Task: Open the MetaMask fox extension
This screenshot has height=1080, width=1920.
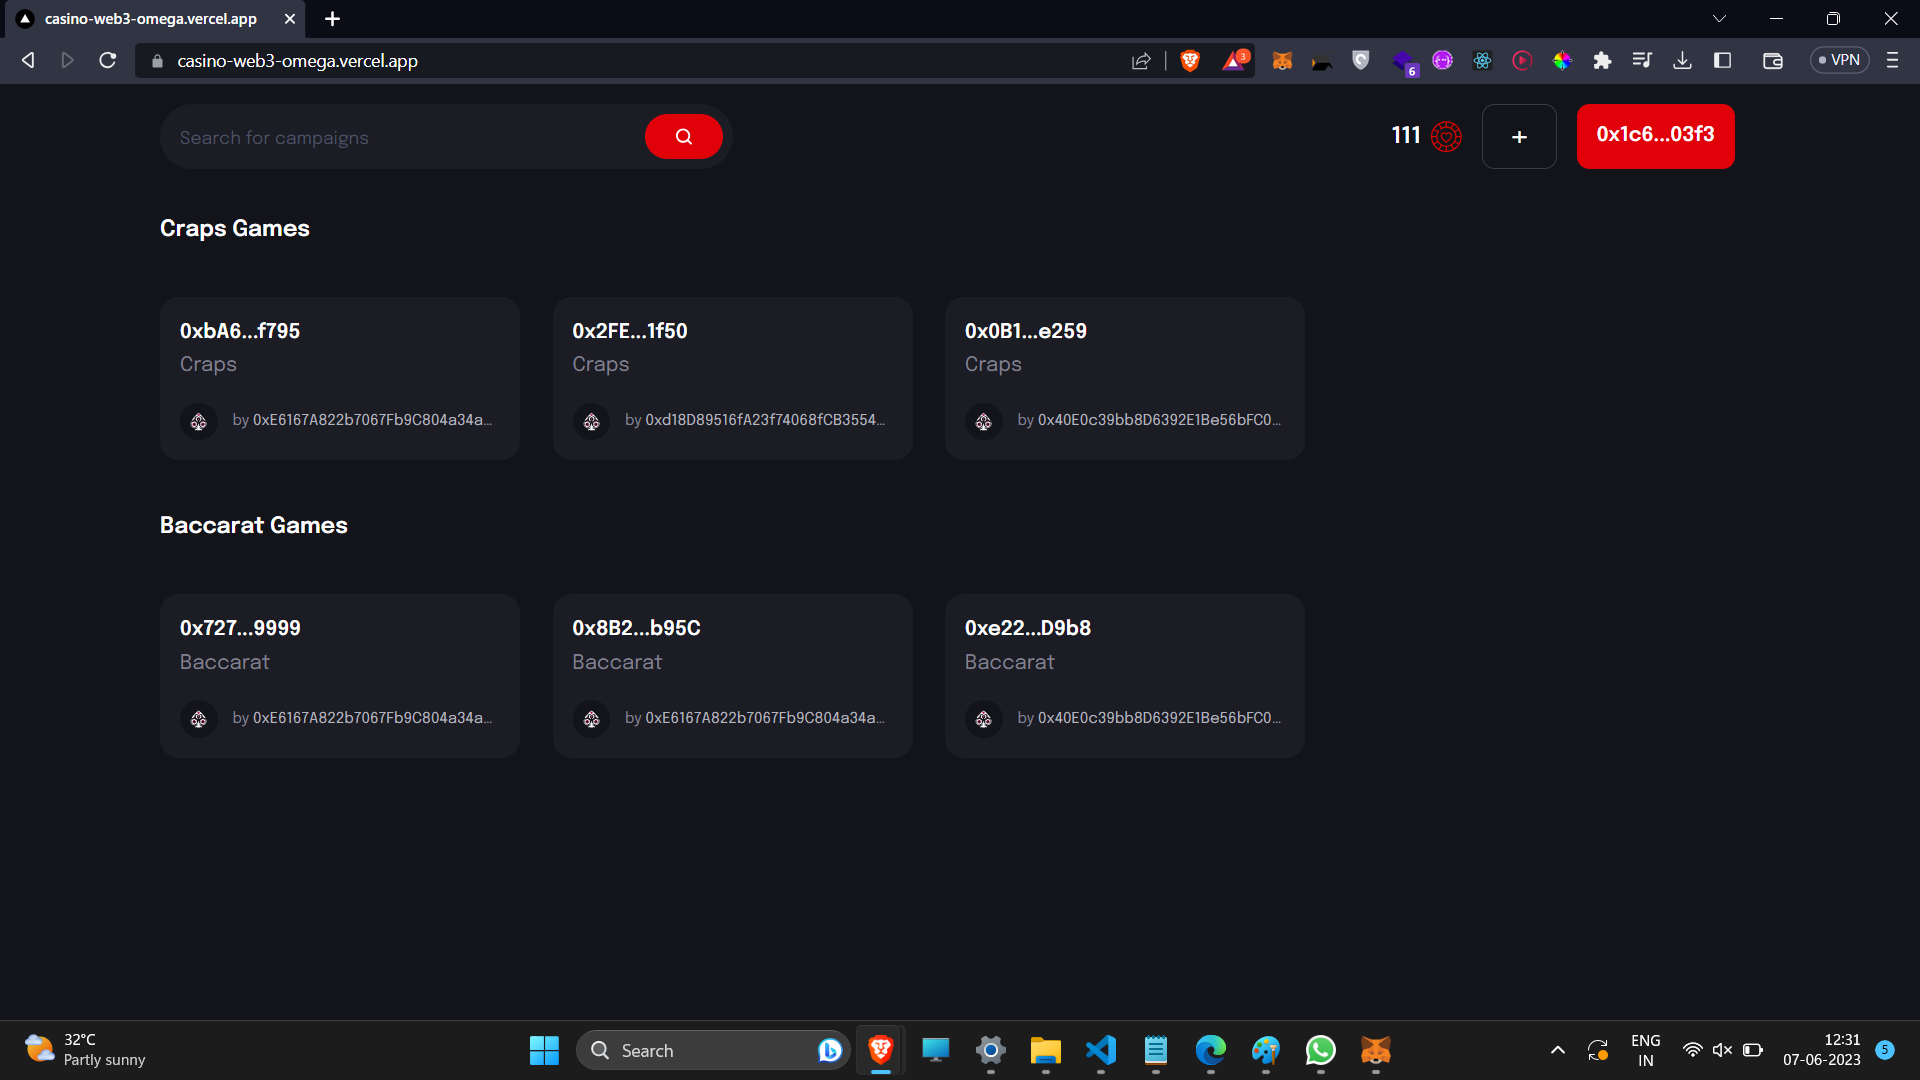Action: pyautogui.click(x=1282, y=61)
